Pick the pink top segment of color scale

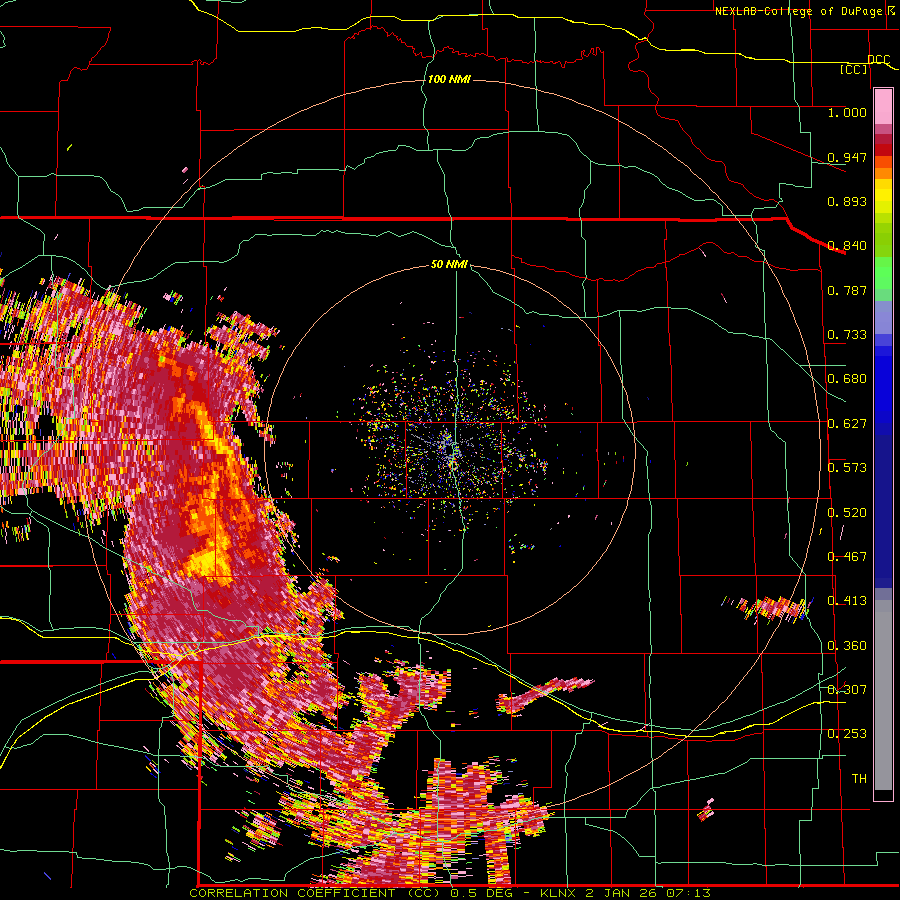pyautogui.click(x=883, y=106)
